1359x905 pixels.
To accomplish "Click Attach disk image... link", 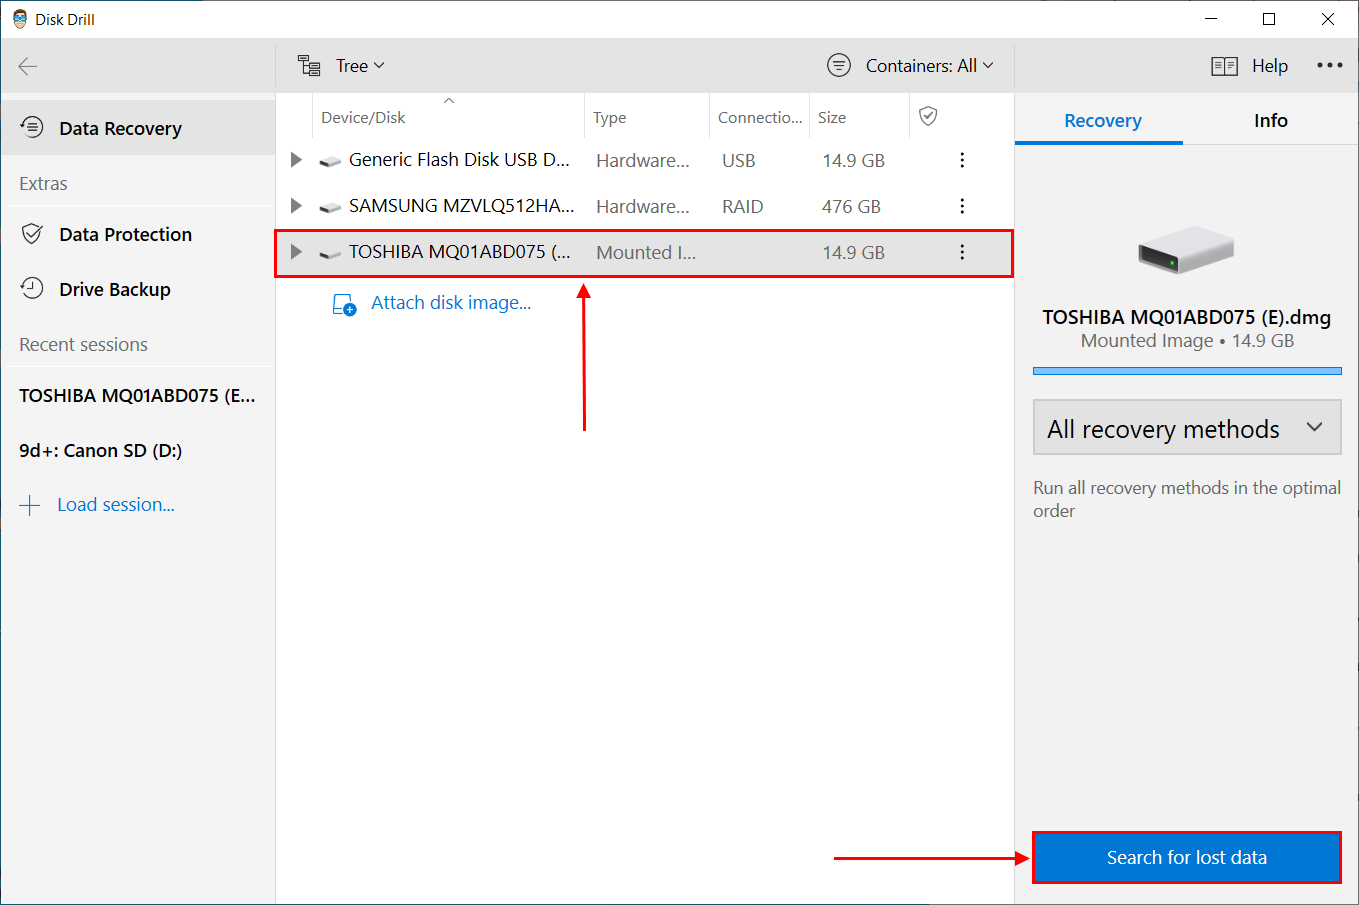I will coord(451,303).
